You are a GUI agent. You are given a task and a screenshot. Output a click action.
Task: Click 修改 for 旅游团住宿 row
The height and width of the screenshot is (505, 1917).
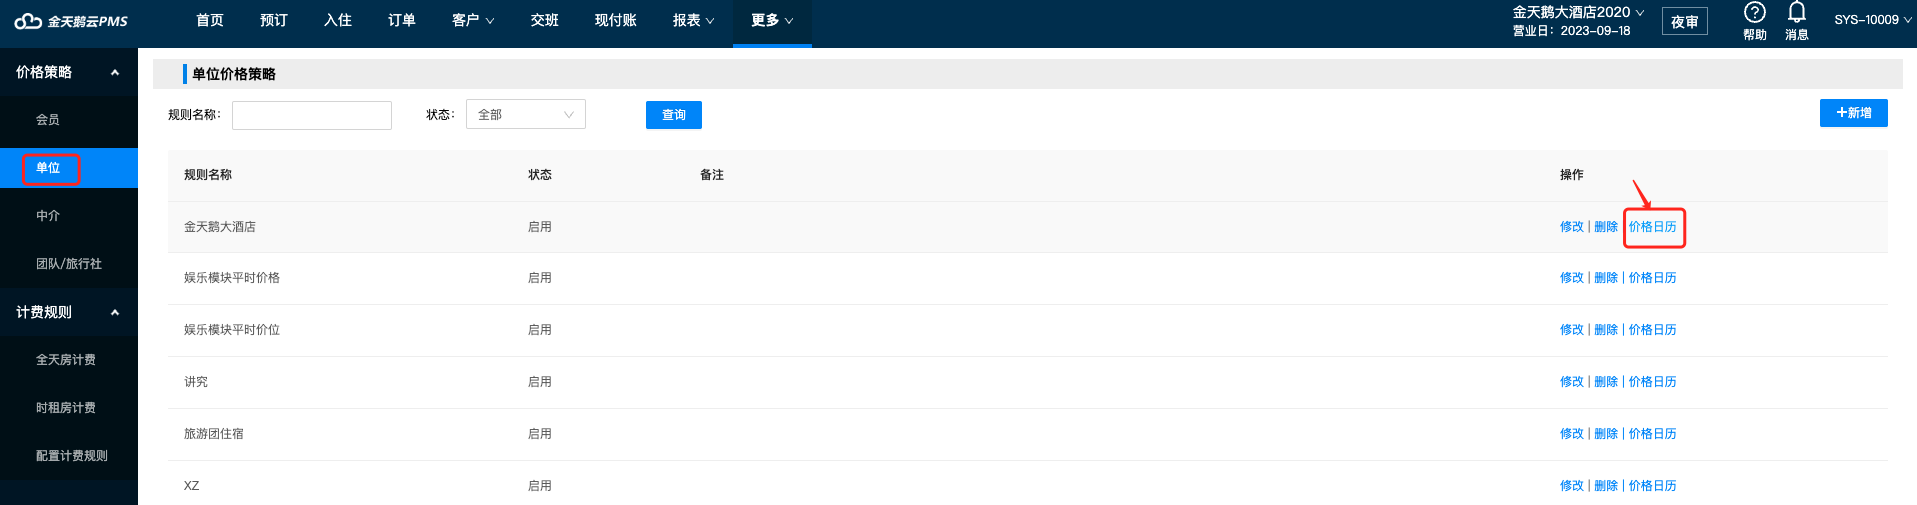click(x=1572, y=434)
